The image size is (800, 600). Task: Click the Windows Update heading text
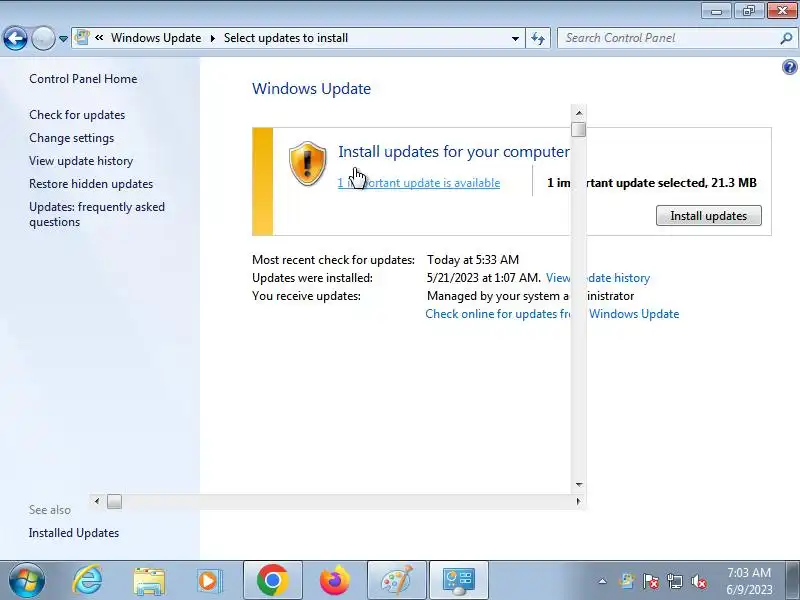[x=311, y=89]
